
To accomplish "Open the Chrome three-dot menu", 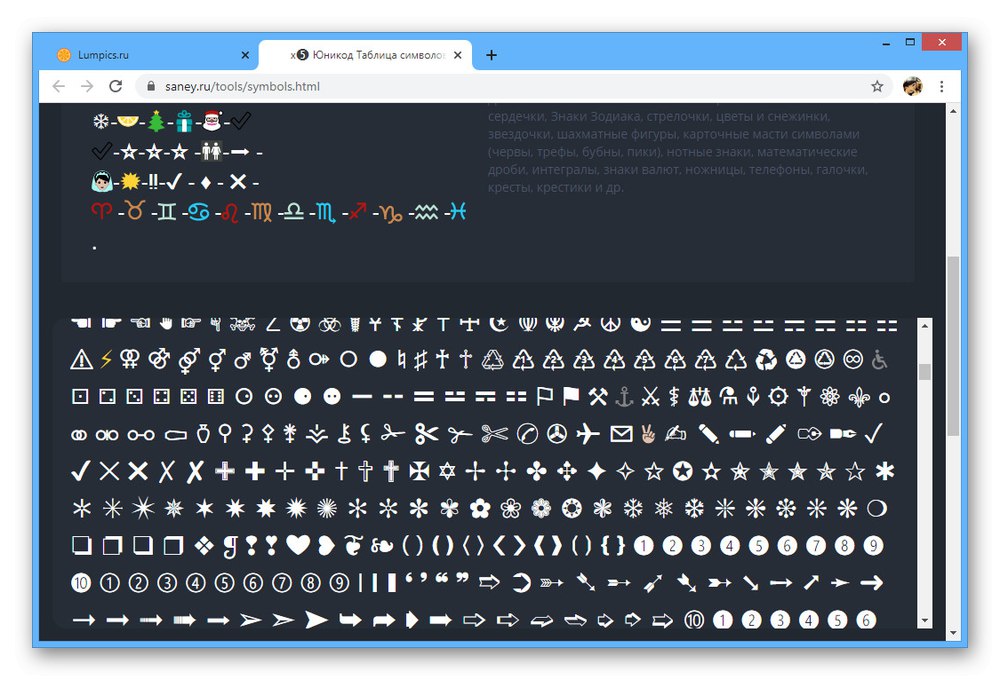I will [941, 86].
